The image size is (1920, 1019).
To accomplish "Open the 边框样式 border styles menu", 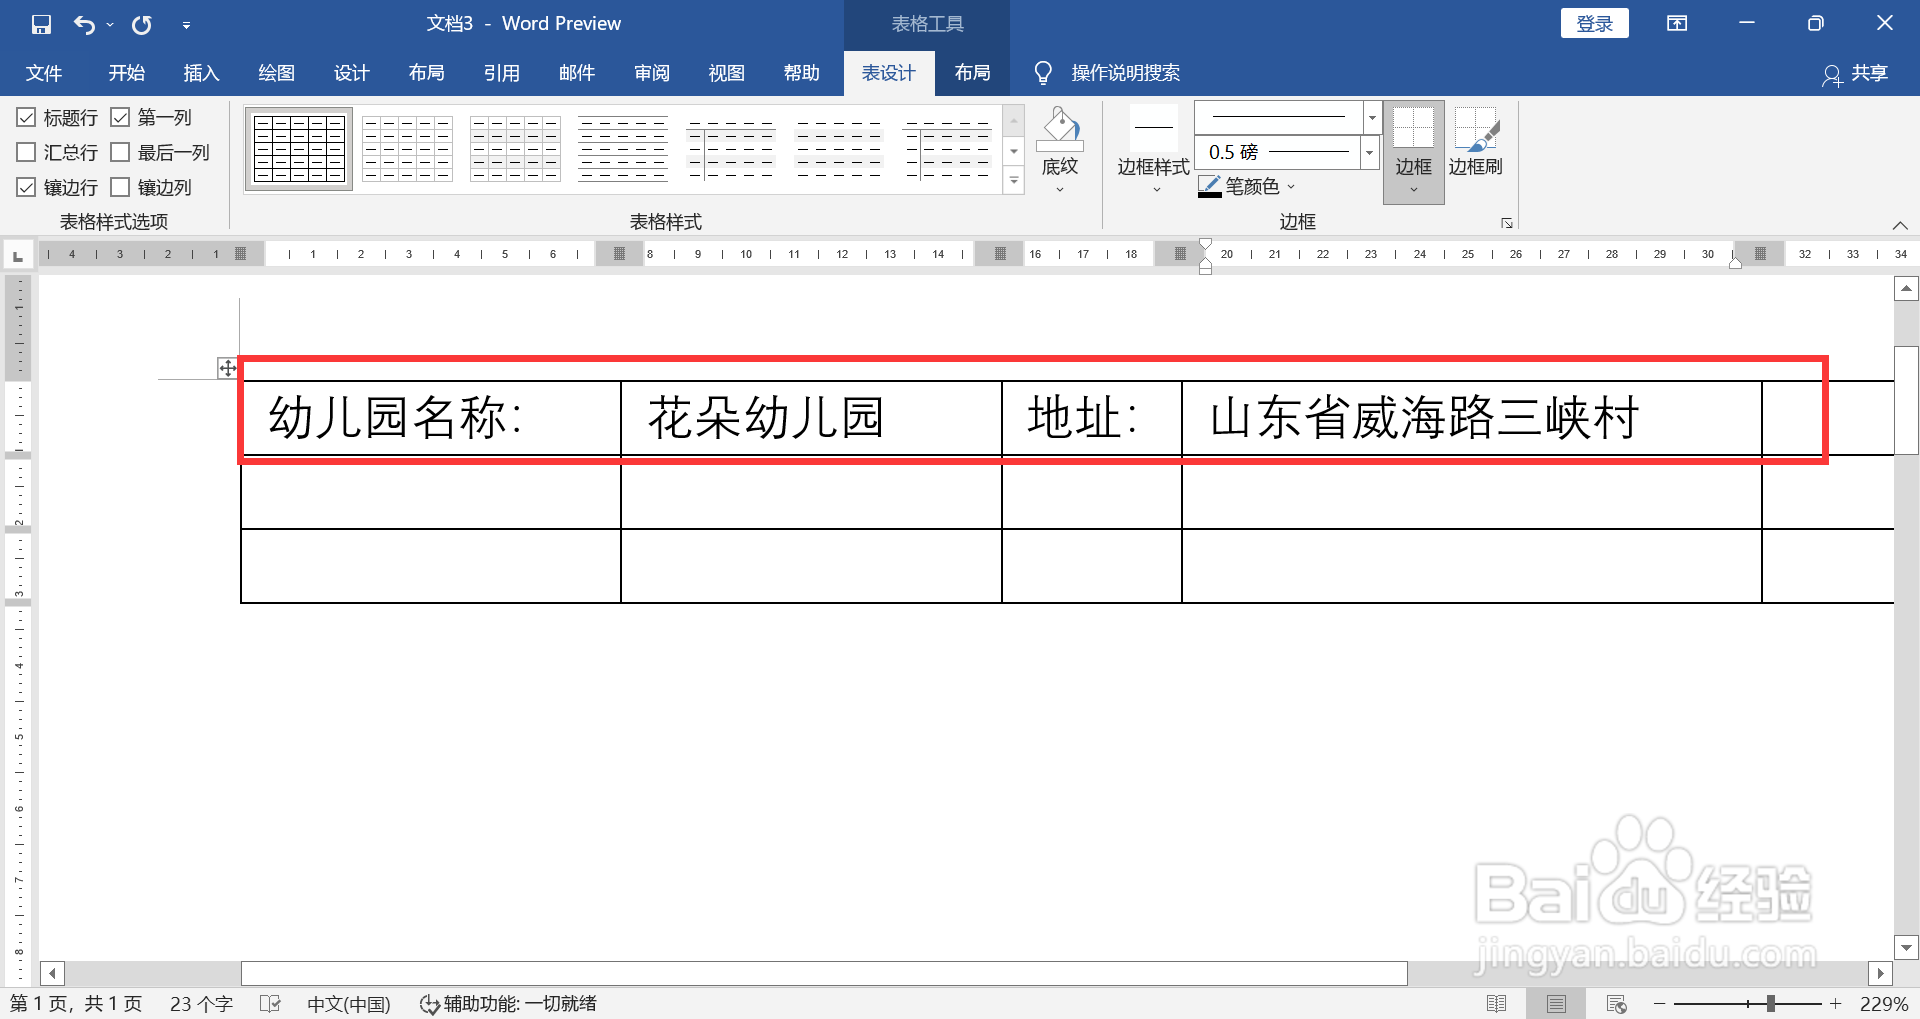I will (1153, 152).
